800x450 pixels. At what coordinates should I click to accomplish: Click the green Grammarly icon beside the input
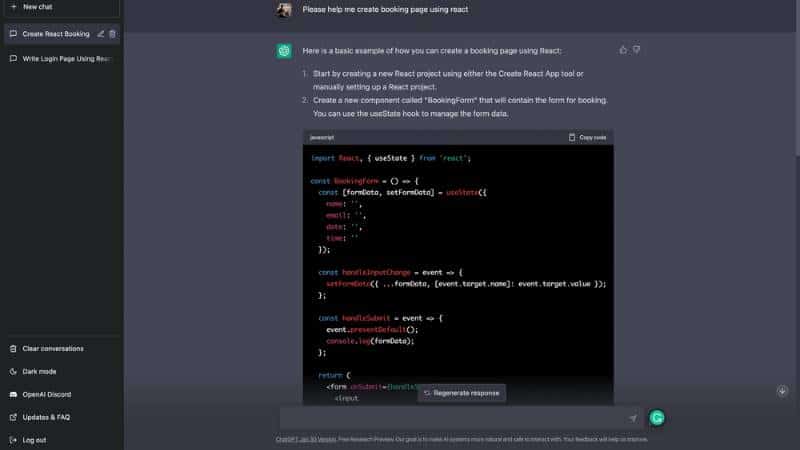[x=657, y=418]
